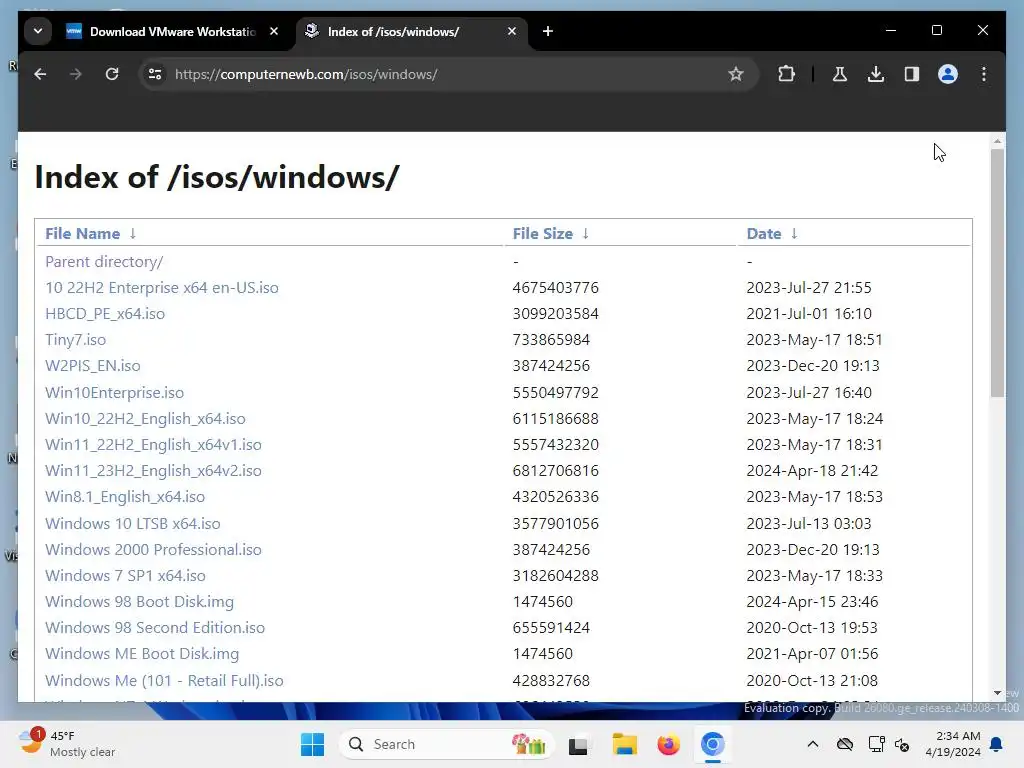Show hidden system tray icons
Viewport: 1024px width, 768px height.
tap(812, 744)
